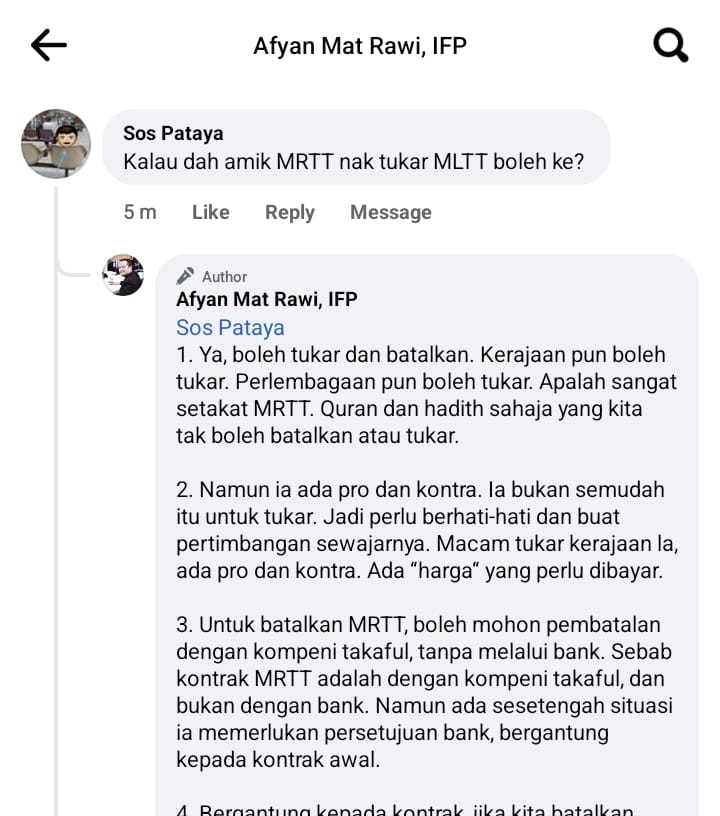
Task: Open the Afyan Mat Rawi, IFP author name in reply
Action: [x=267, y=299]
